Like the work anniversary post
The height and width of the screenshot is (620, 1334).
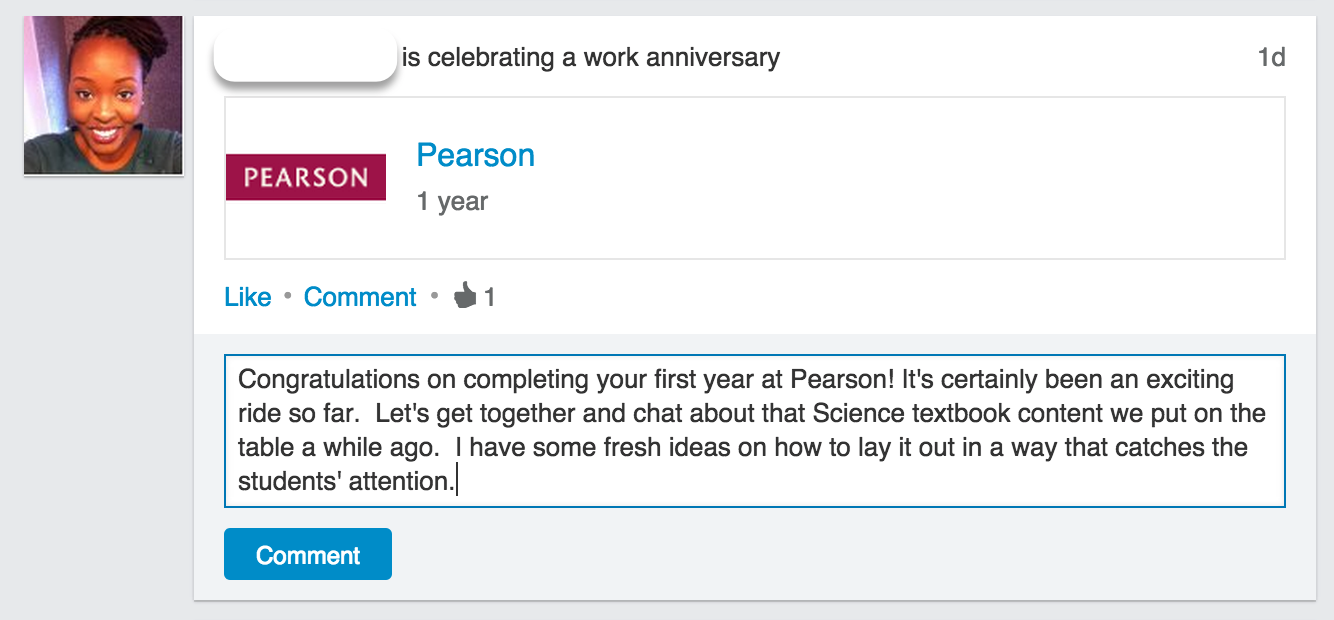(247, 297)
